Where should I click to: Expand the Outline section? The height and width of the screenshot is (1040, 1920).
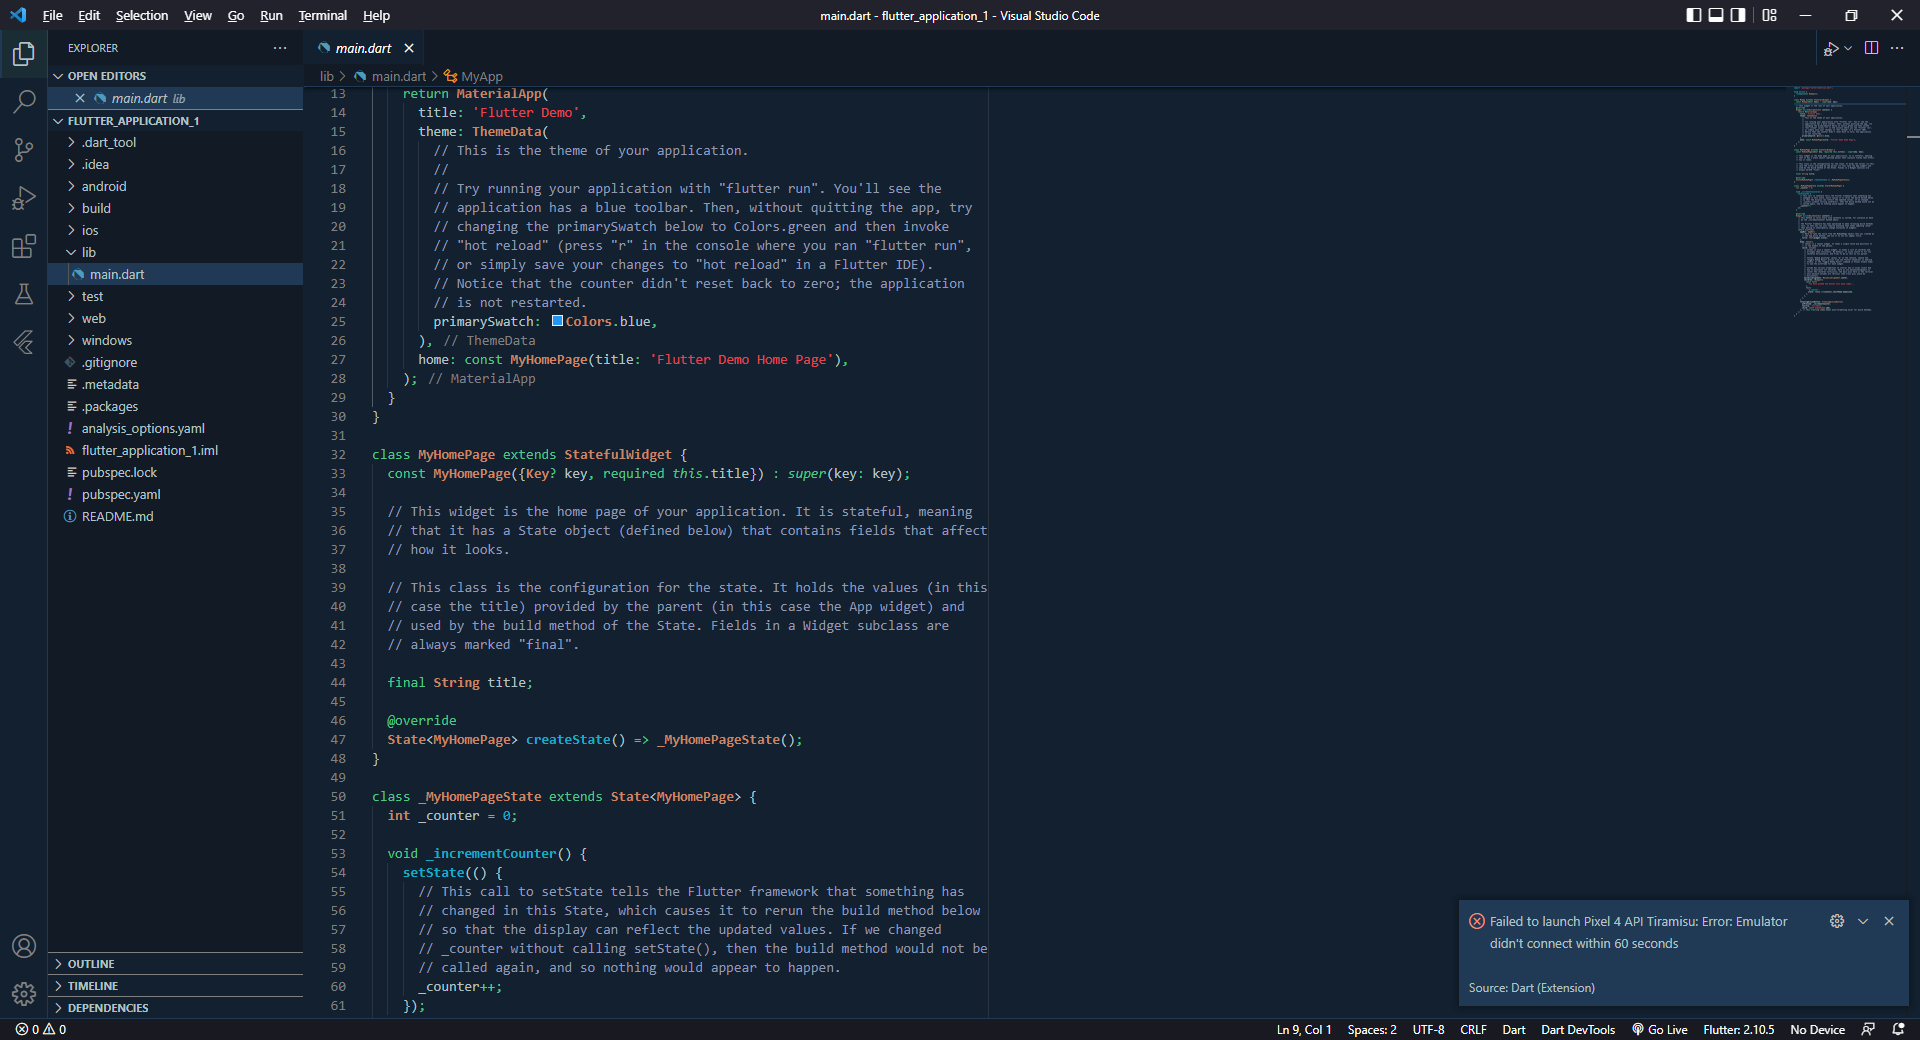tap(175, 964)
